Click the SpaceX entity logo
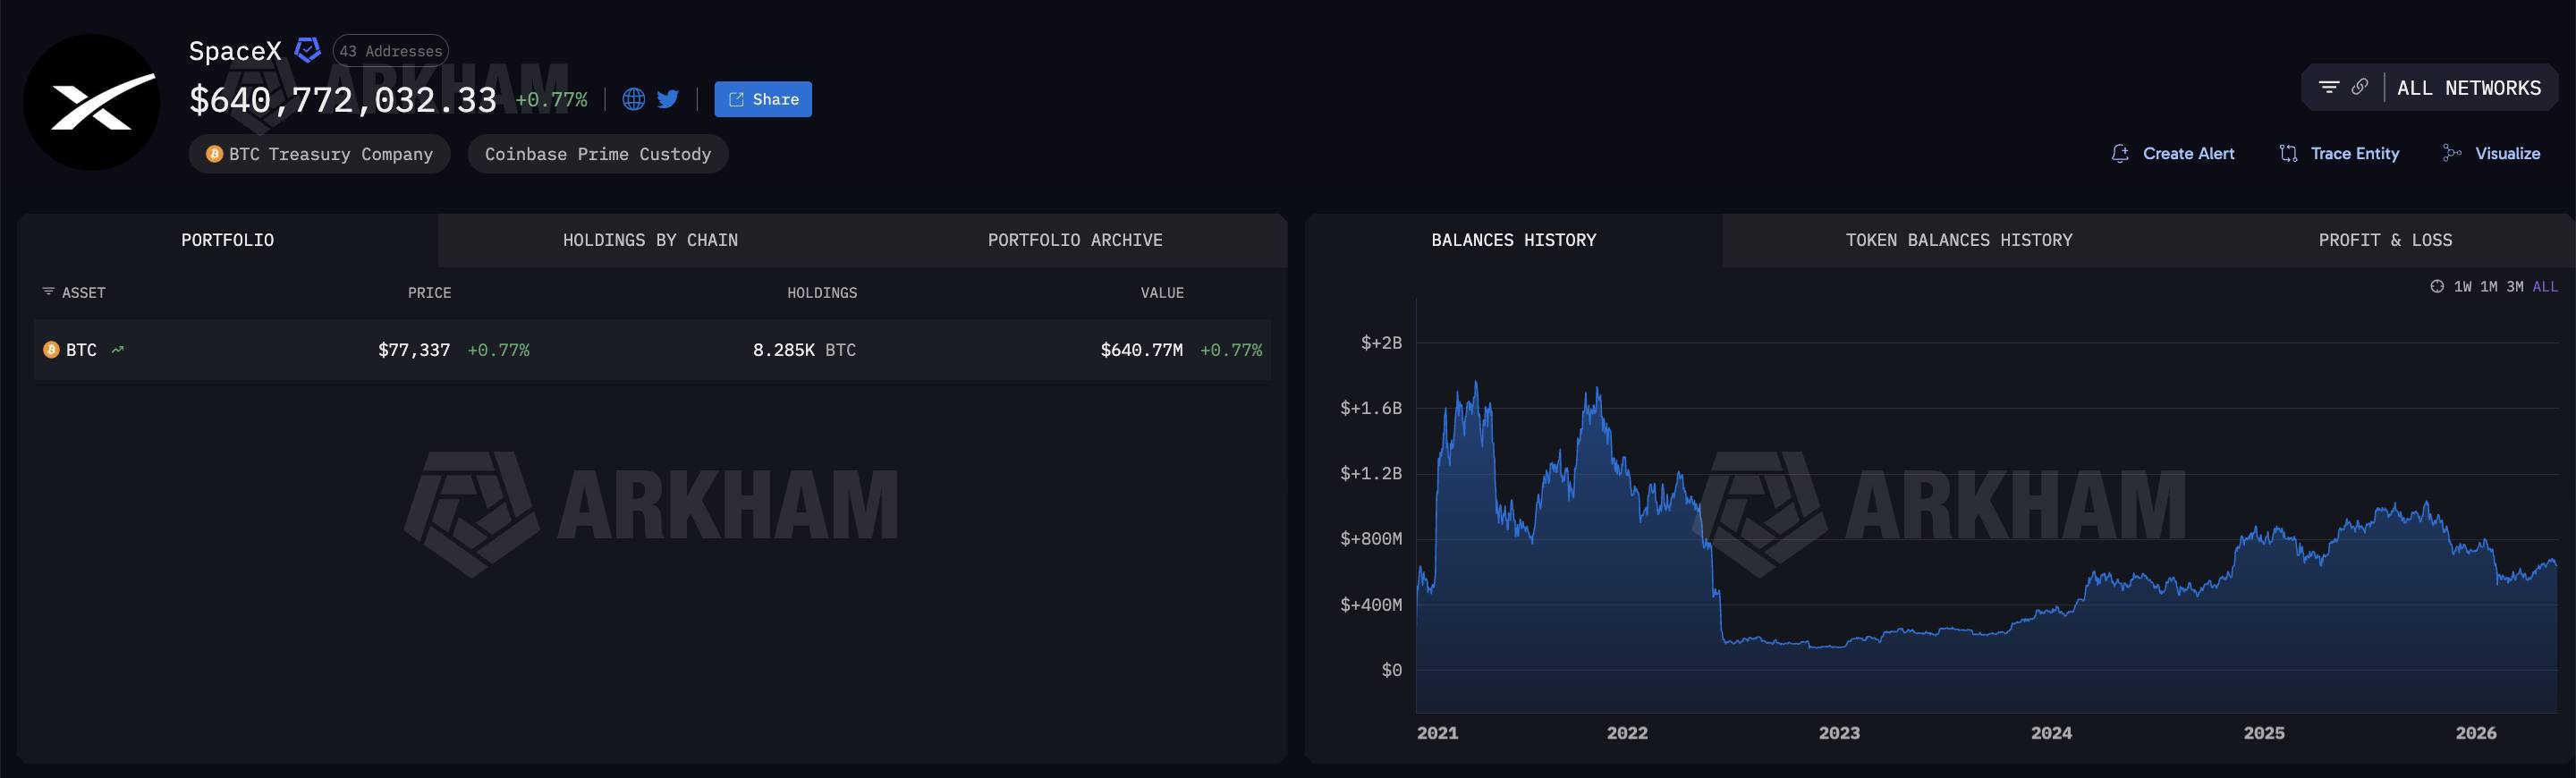Viewport: 2576px width, 778px height. [x=91, y=102]
